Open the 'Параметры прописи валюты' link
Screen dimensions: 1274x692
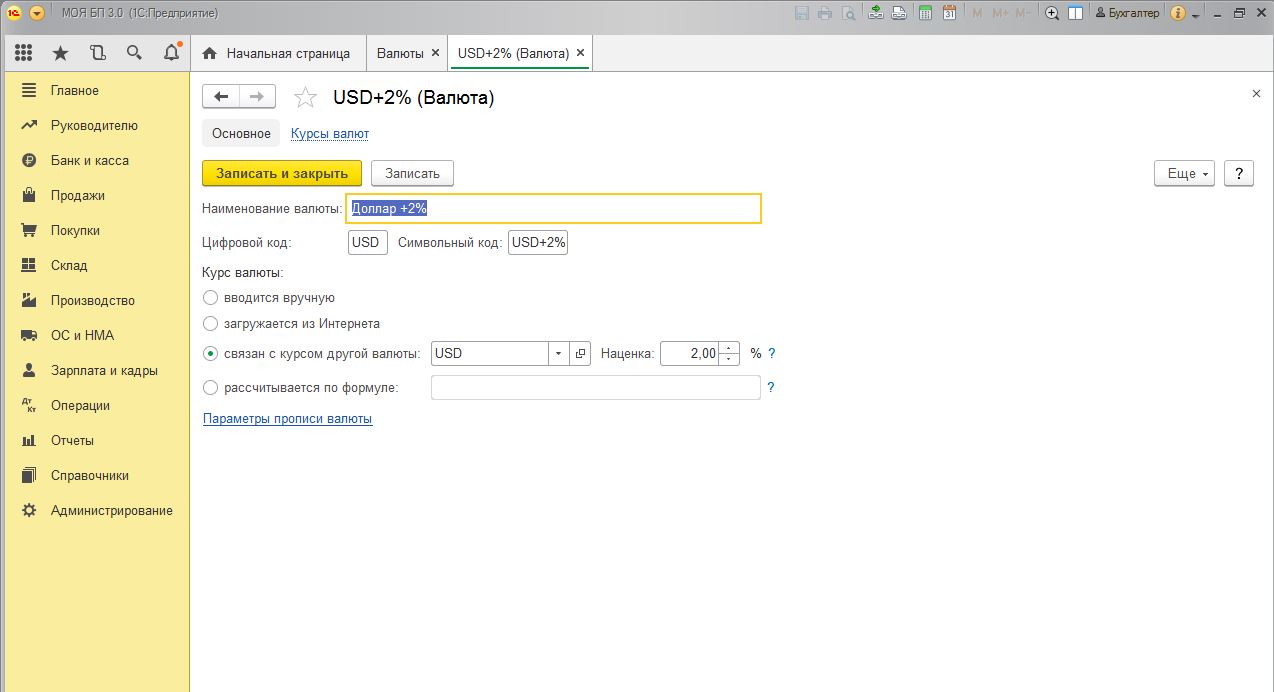point(287,419)
